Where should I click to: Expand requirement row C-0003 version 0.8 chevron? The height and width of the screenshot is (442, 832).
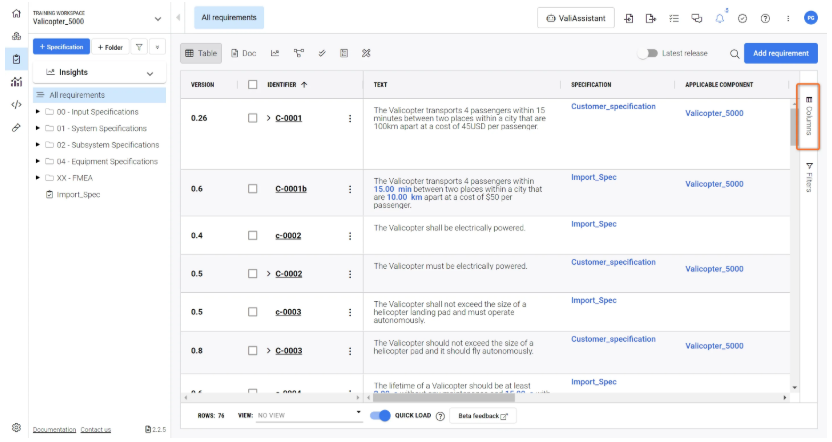[268, 350]
